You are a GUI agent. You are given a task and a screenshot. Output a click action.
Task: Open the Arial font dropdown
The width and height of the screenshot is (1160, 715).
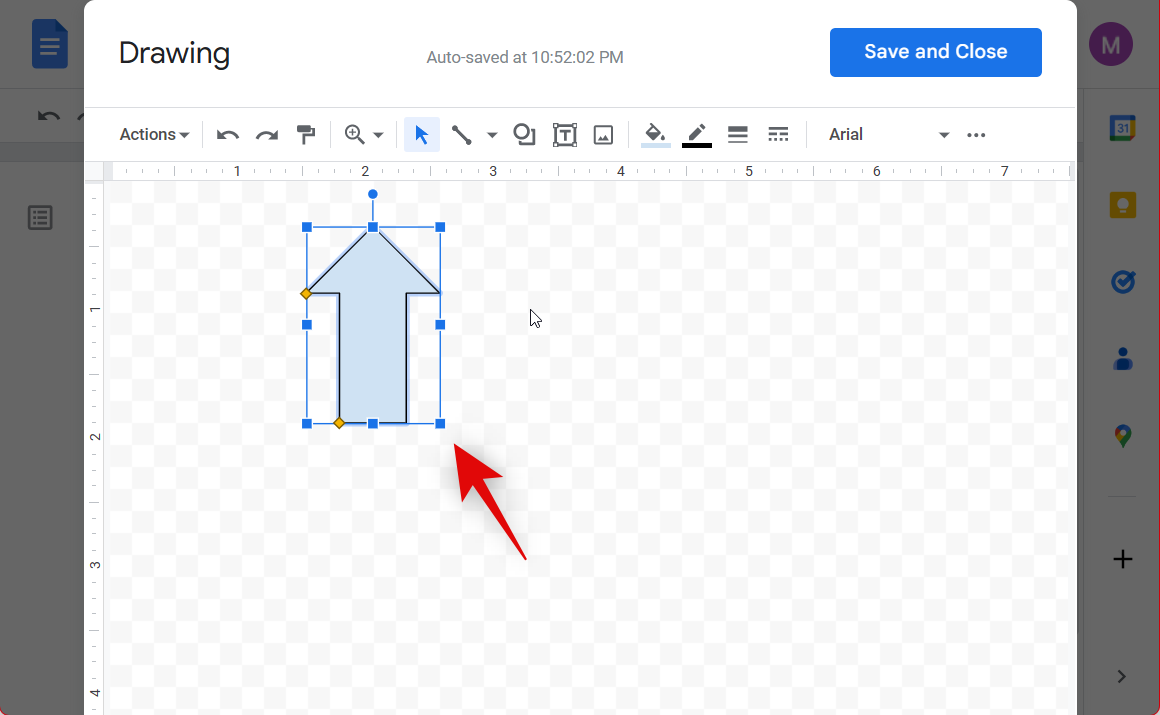[x=888, y=135]
